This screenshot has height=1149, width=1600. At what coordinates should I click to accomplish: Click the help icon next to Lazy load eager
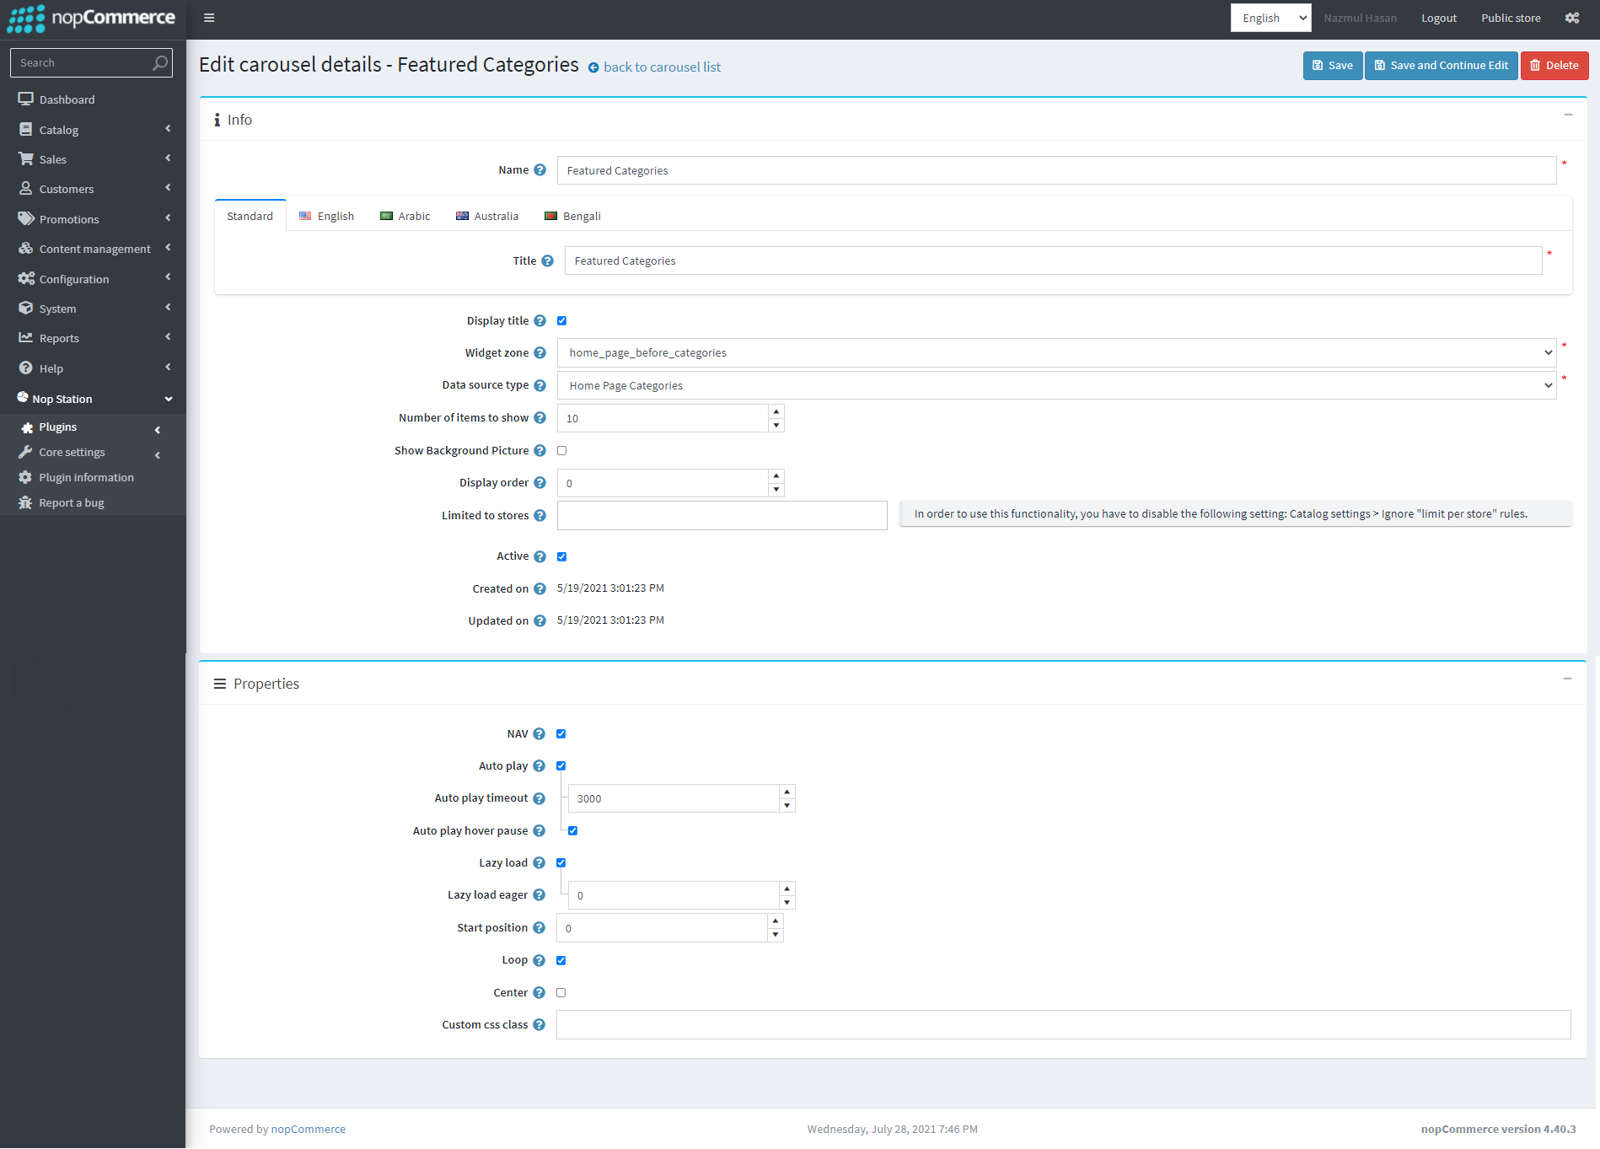click(539, 895)
